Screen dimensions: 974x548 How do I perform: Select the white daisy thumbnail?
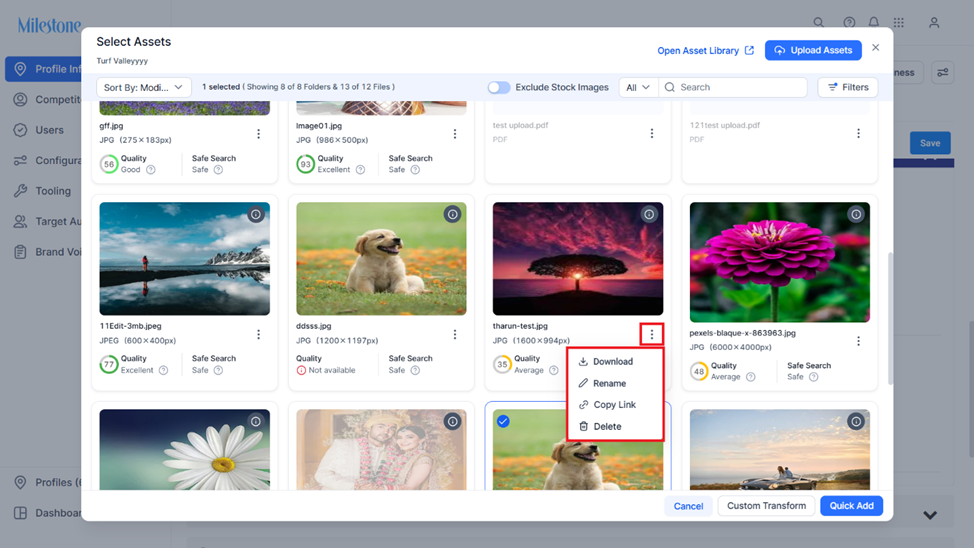[184, 449]
